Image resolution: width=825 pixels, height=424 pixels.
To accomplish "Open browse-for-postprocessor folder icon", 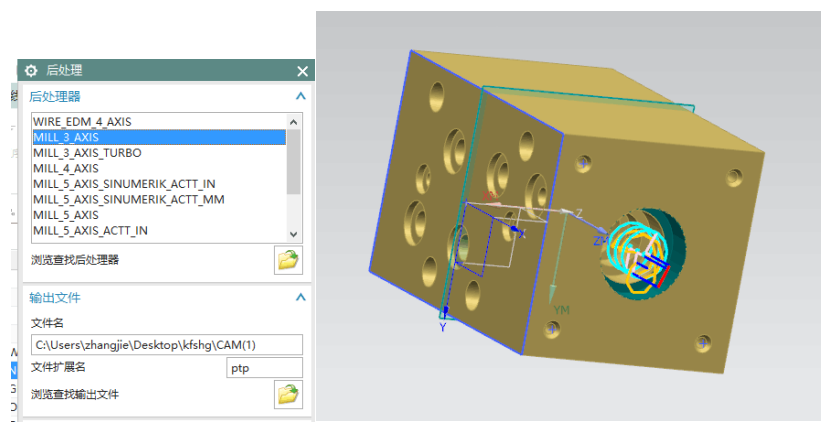I will [x=288, y=261].
